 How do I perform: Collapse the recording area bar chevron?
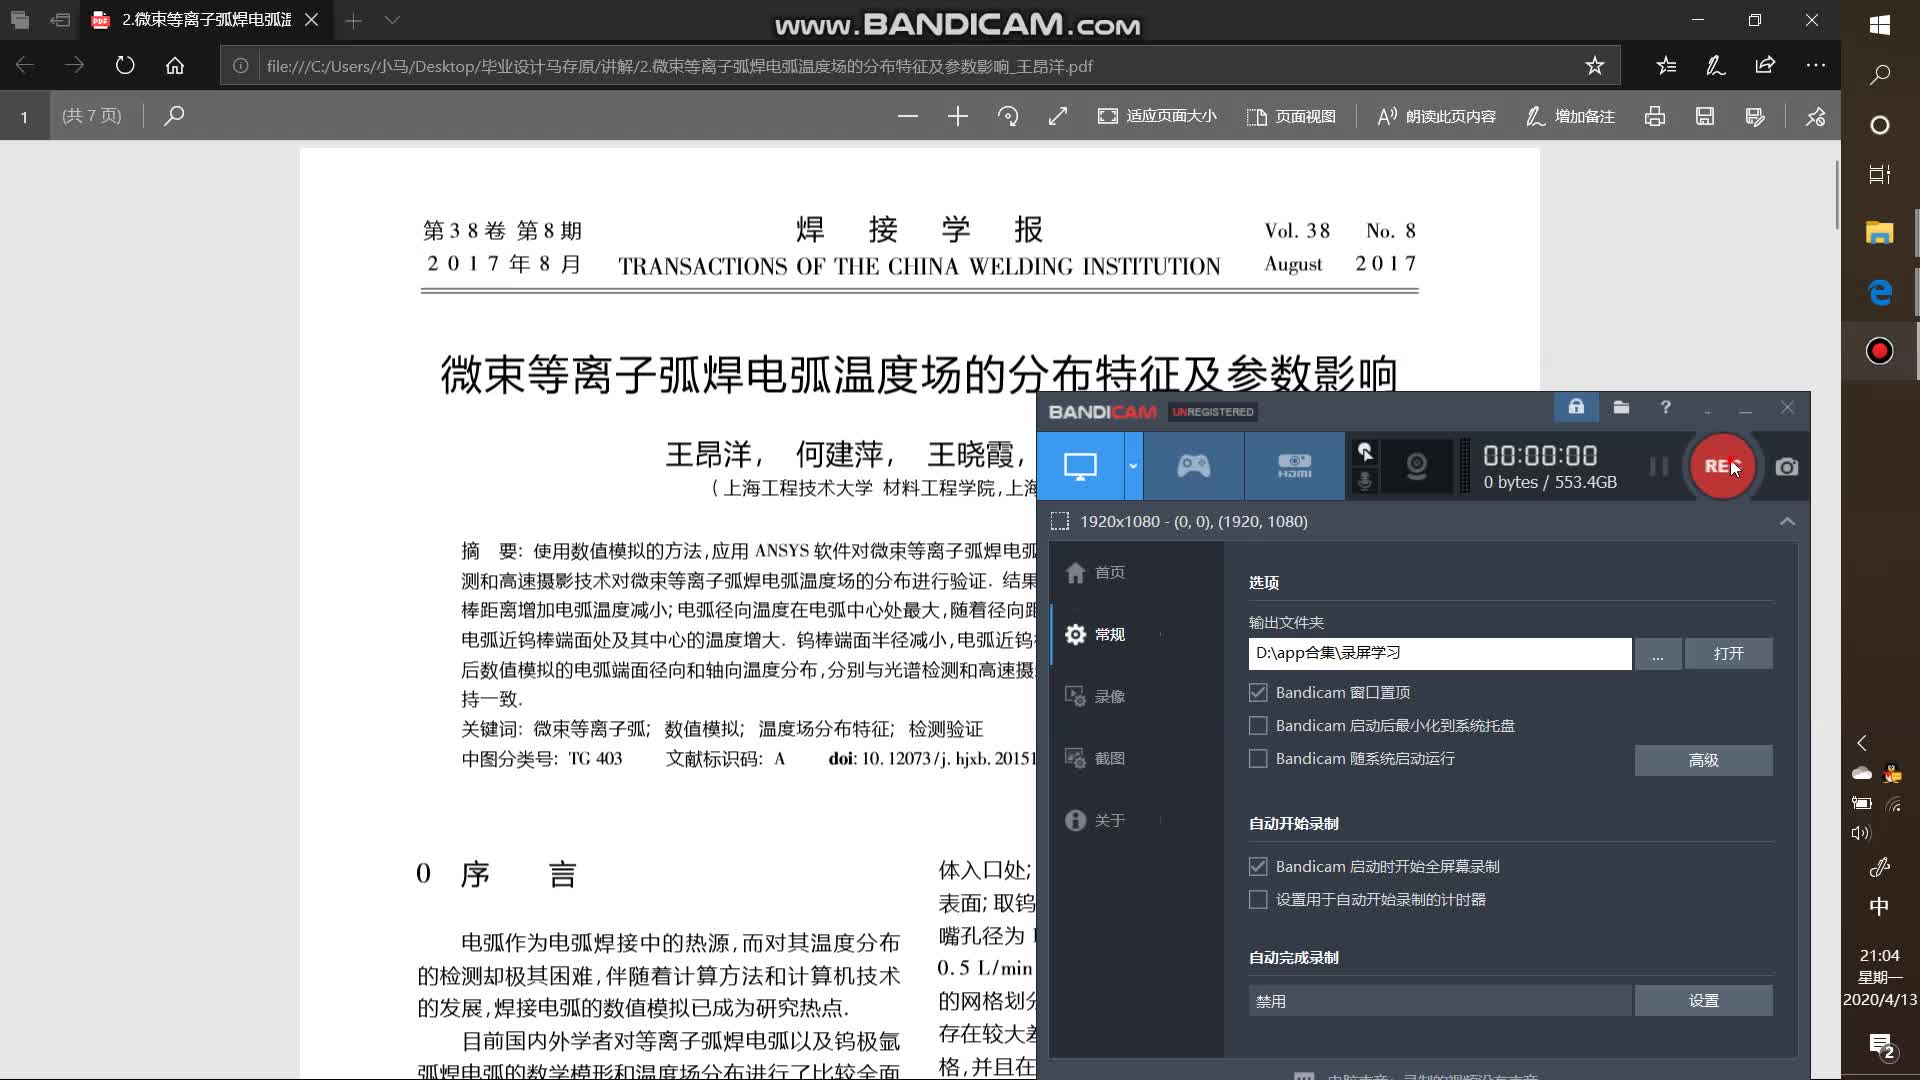[1787, 521]
